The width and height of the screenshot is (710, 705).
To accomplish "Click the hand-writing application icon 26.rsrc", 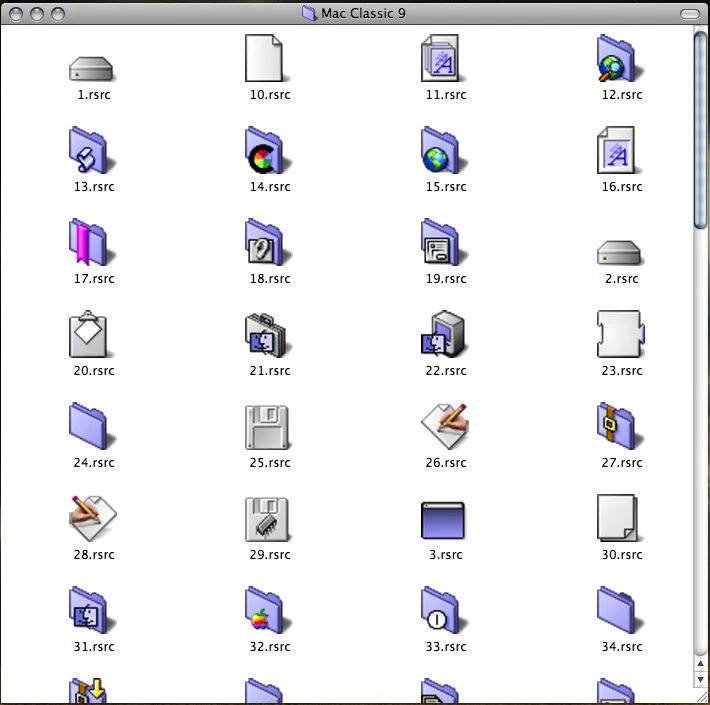I will [x=444, y=426].
